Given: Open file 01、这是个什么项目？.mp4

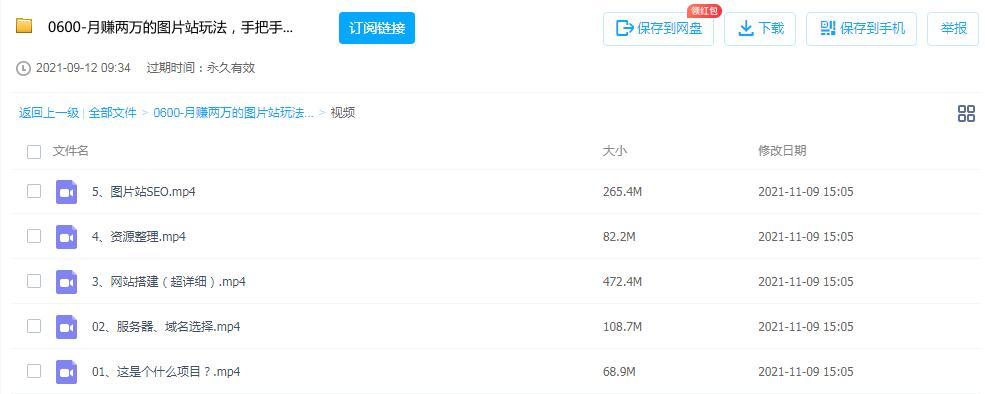Looking at the screenshot, I should (166, 372).
